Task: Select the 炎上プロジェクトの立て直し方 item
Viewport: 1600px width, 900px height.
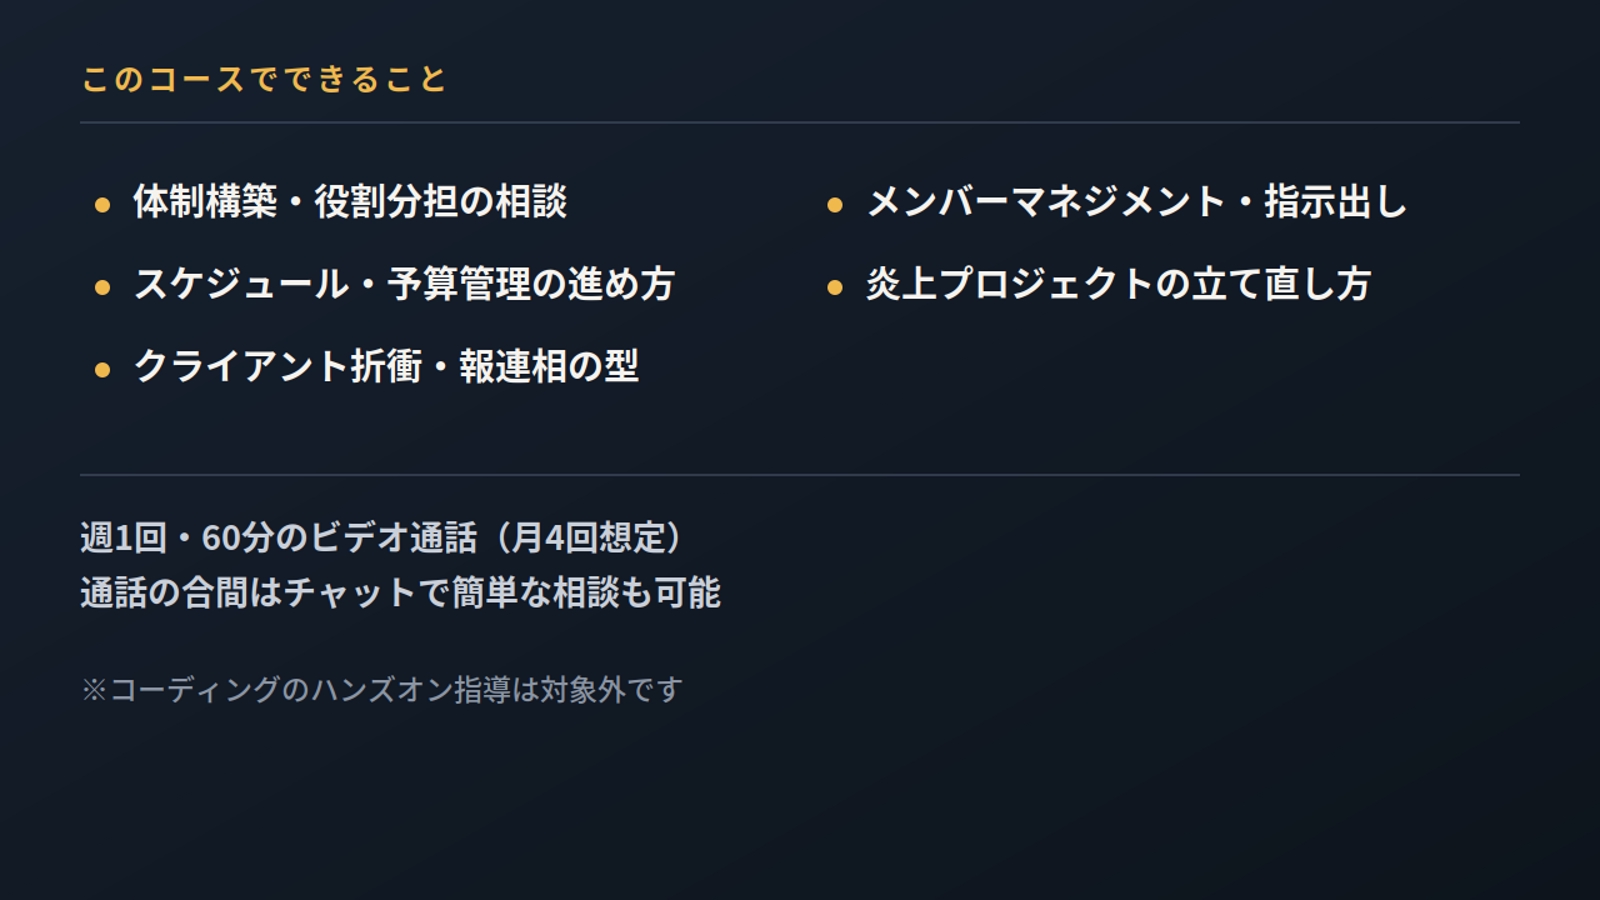Action: [x=1119, y=283]
